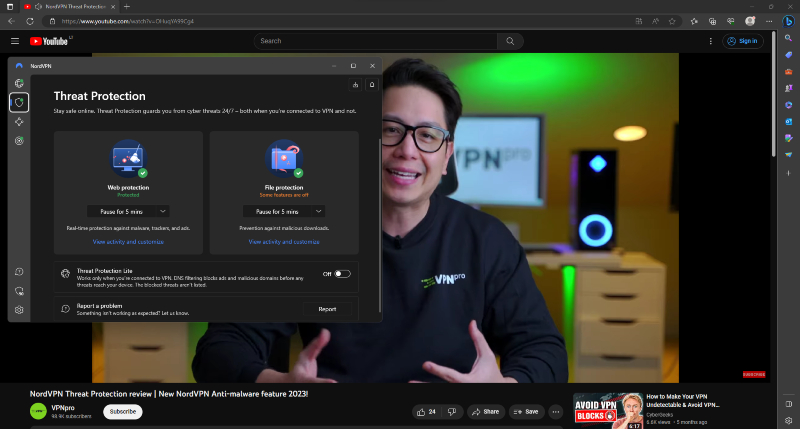The width and height of the screenshot is (800, 429).
Task: Open NordVPN connection refresh sidebar icon
Action: (x=19, y=291)
